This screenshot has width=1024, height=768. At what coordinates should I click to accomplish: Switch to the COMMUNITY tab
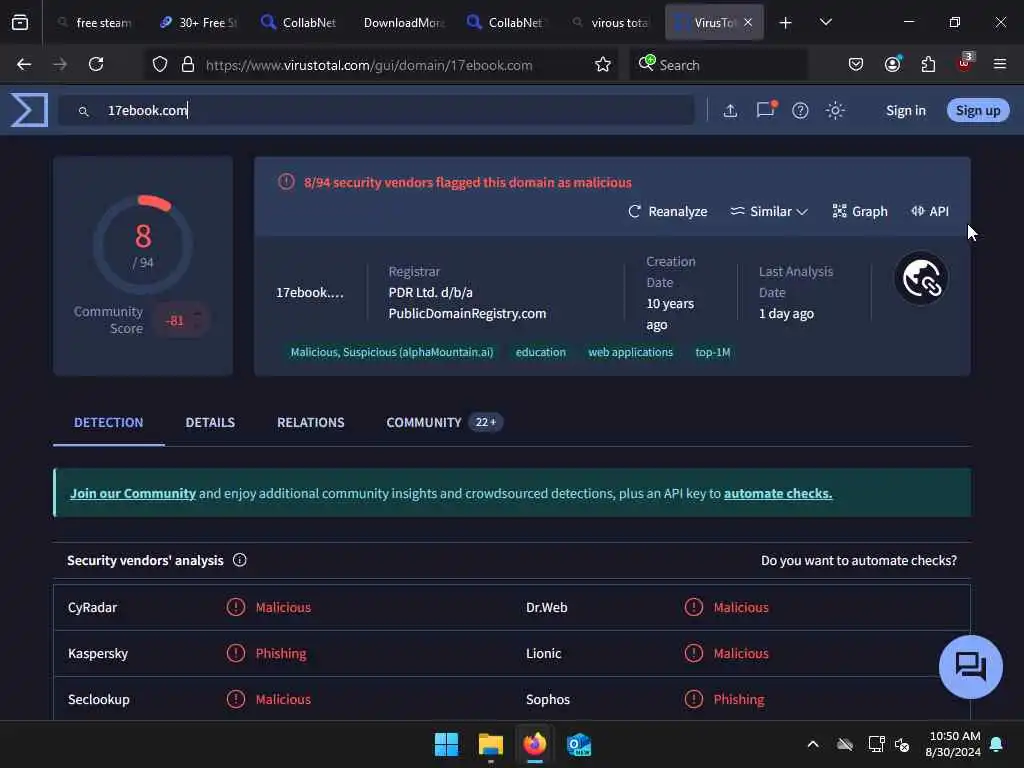[445, 423]
